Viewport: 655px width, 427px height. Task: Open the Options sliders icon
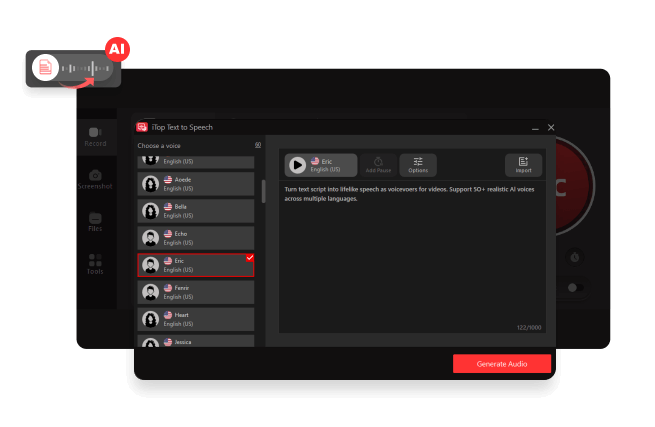click(418, 161)
